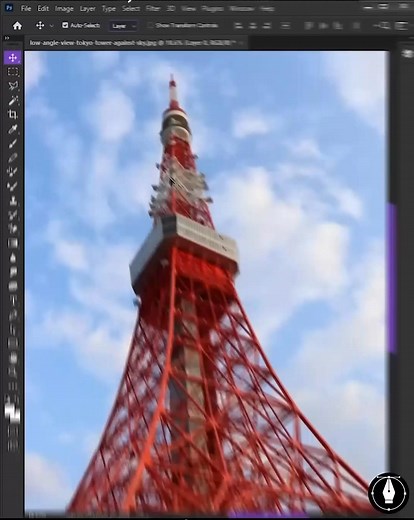414x520 pixels.
Task: Open the View menu
Action: point(189,8)
